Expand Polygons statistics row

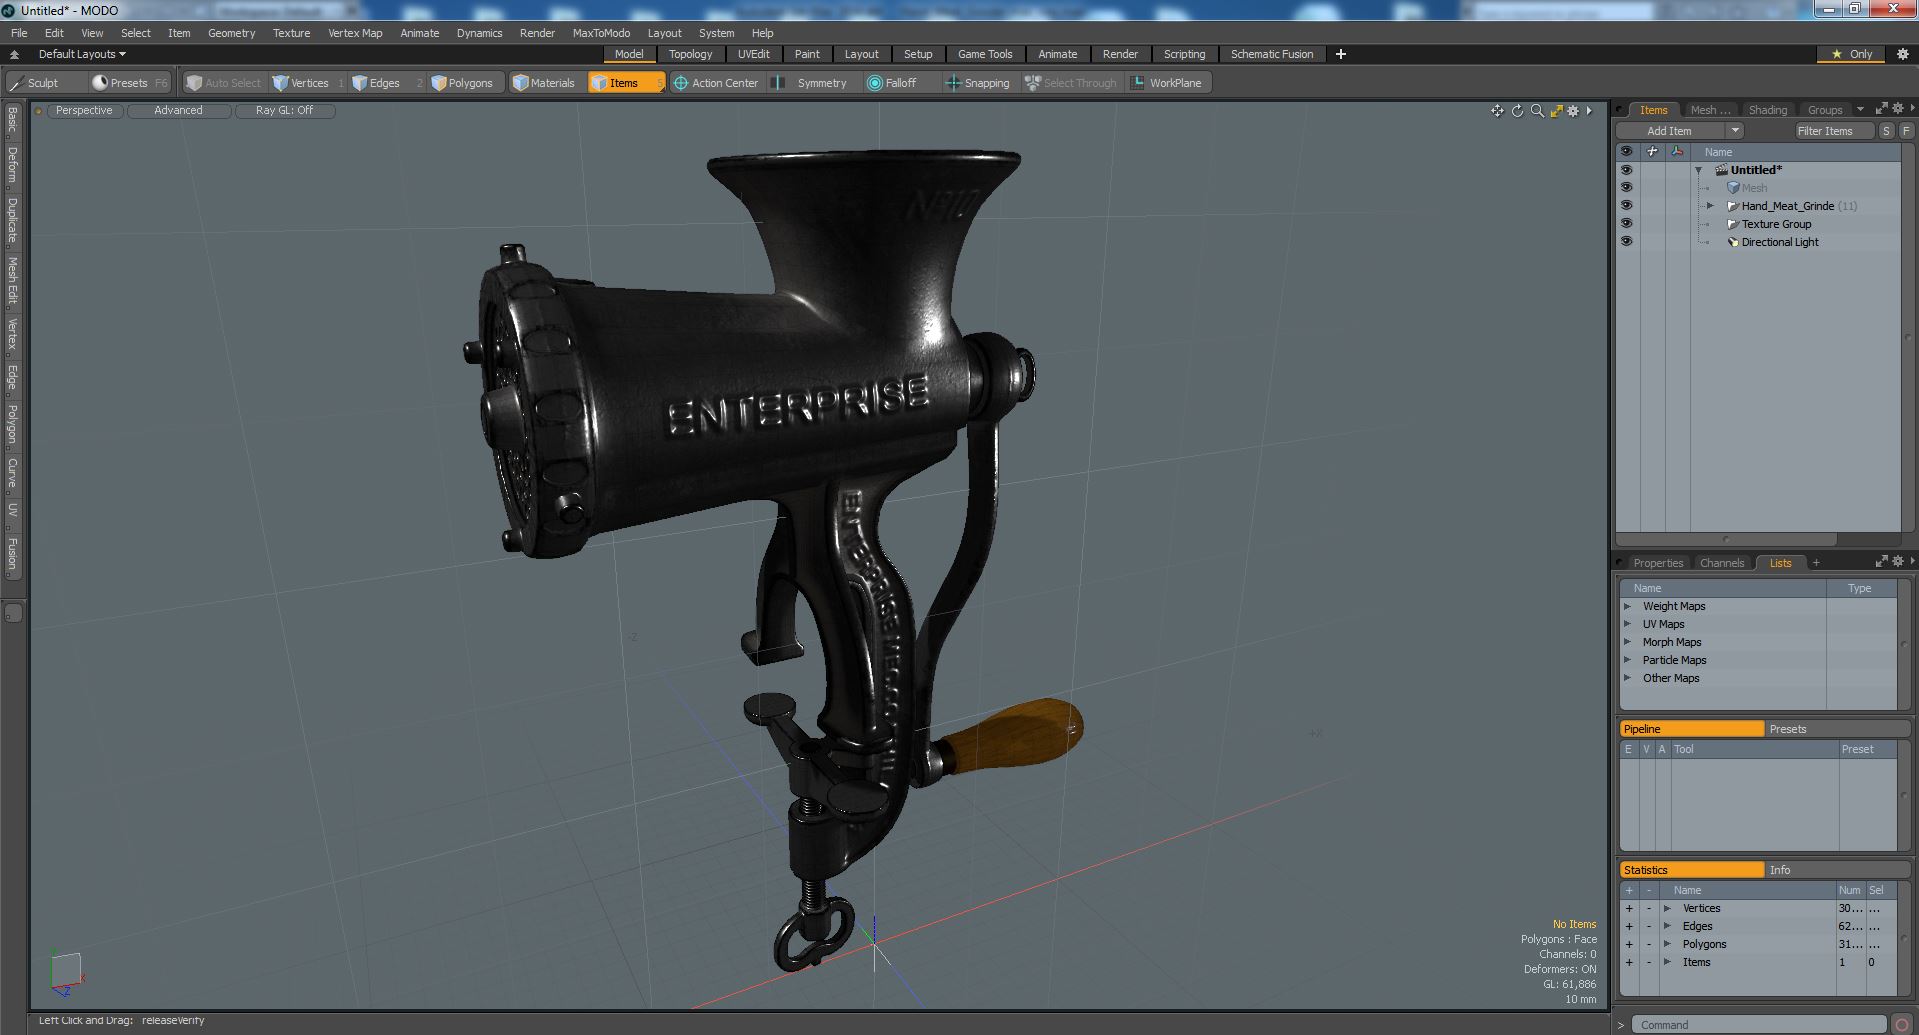(x=1667, y=944)
